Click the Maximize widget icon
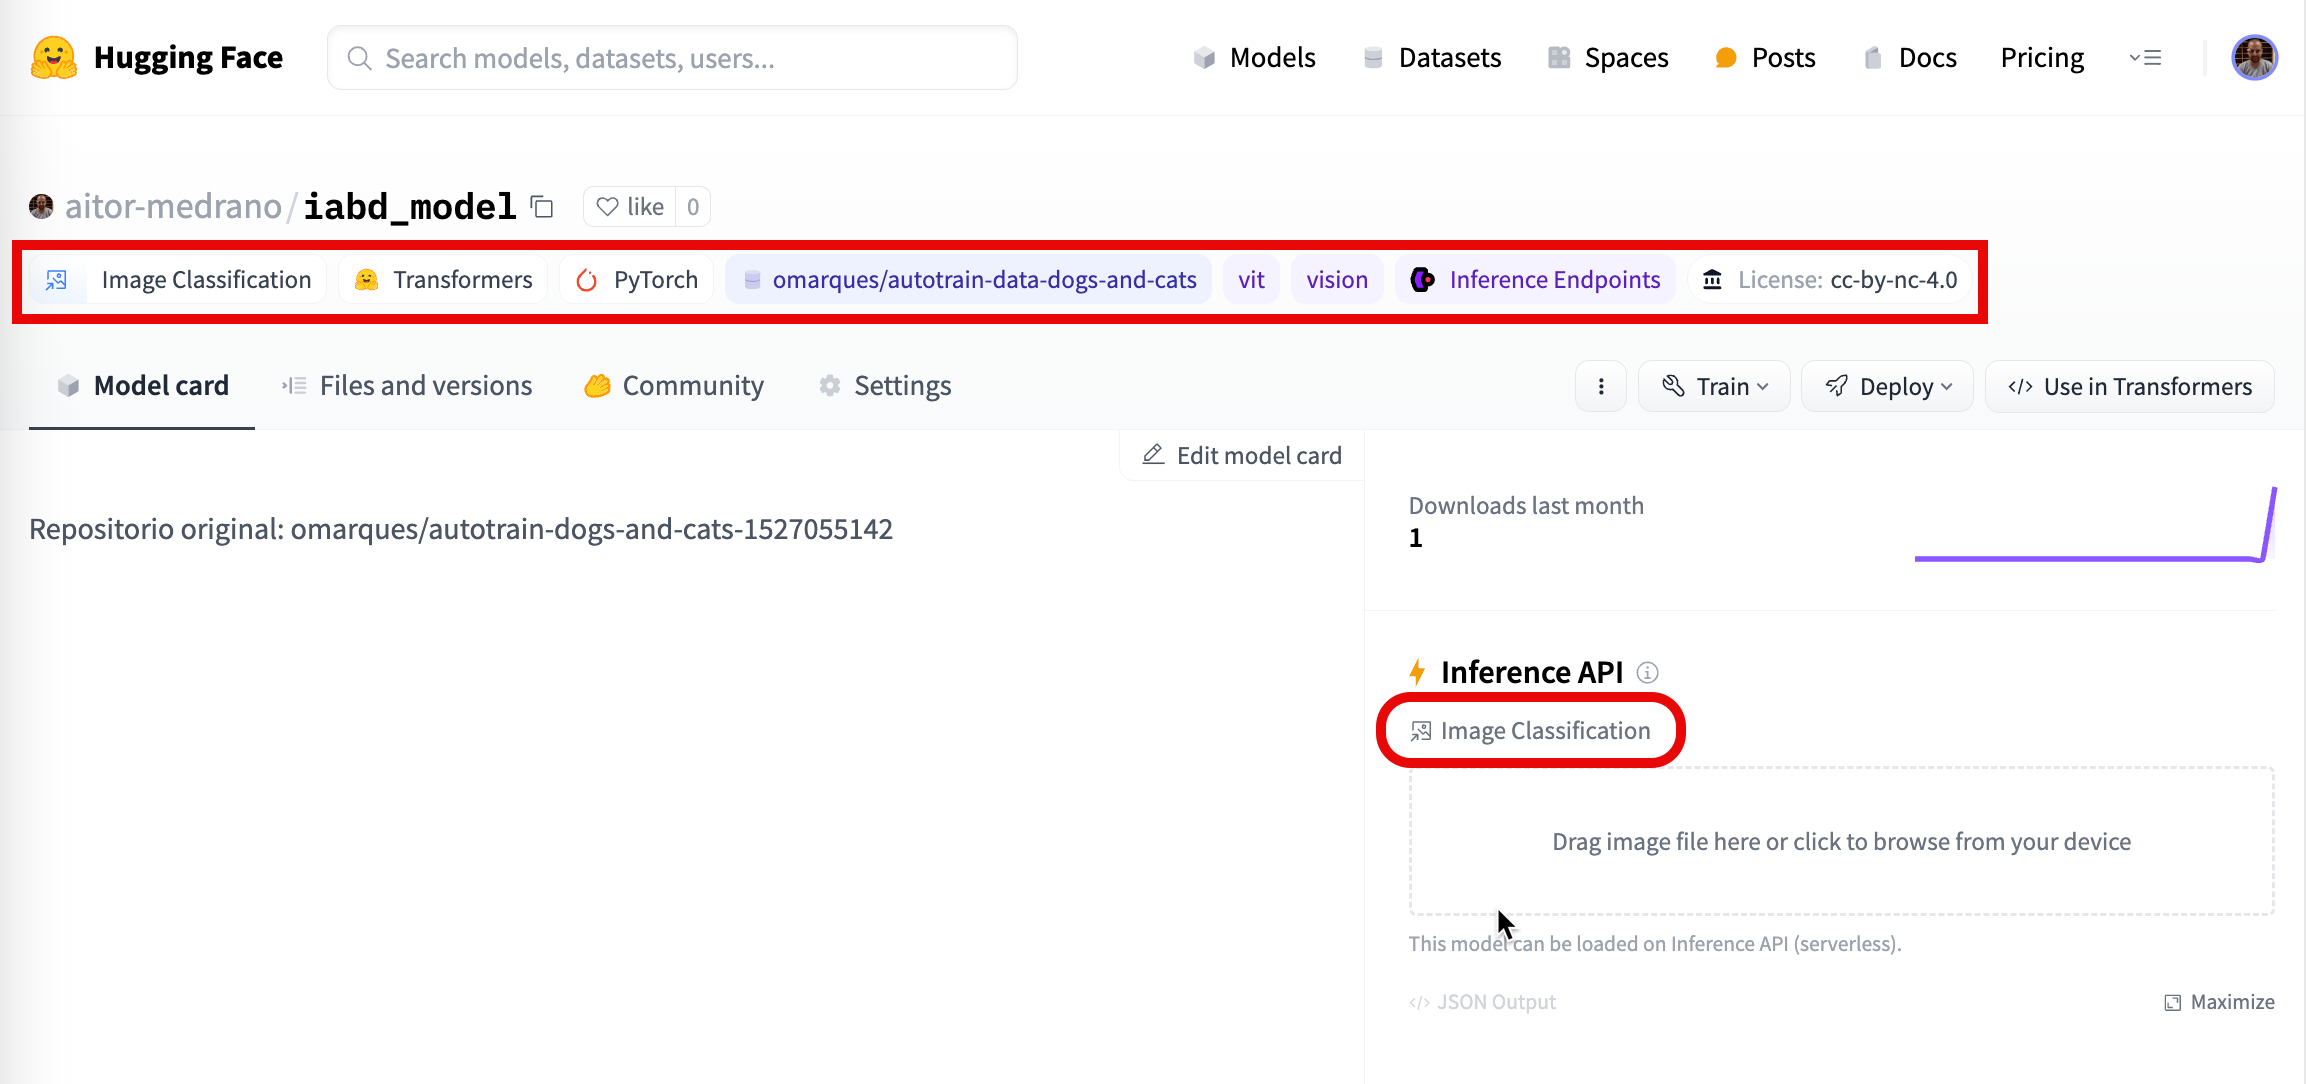 [x=2172, y=1002]
